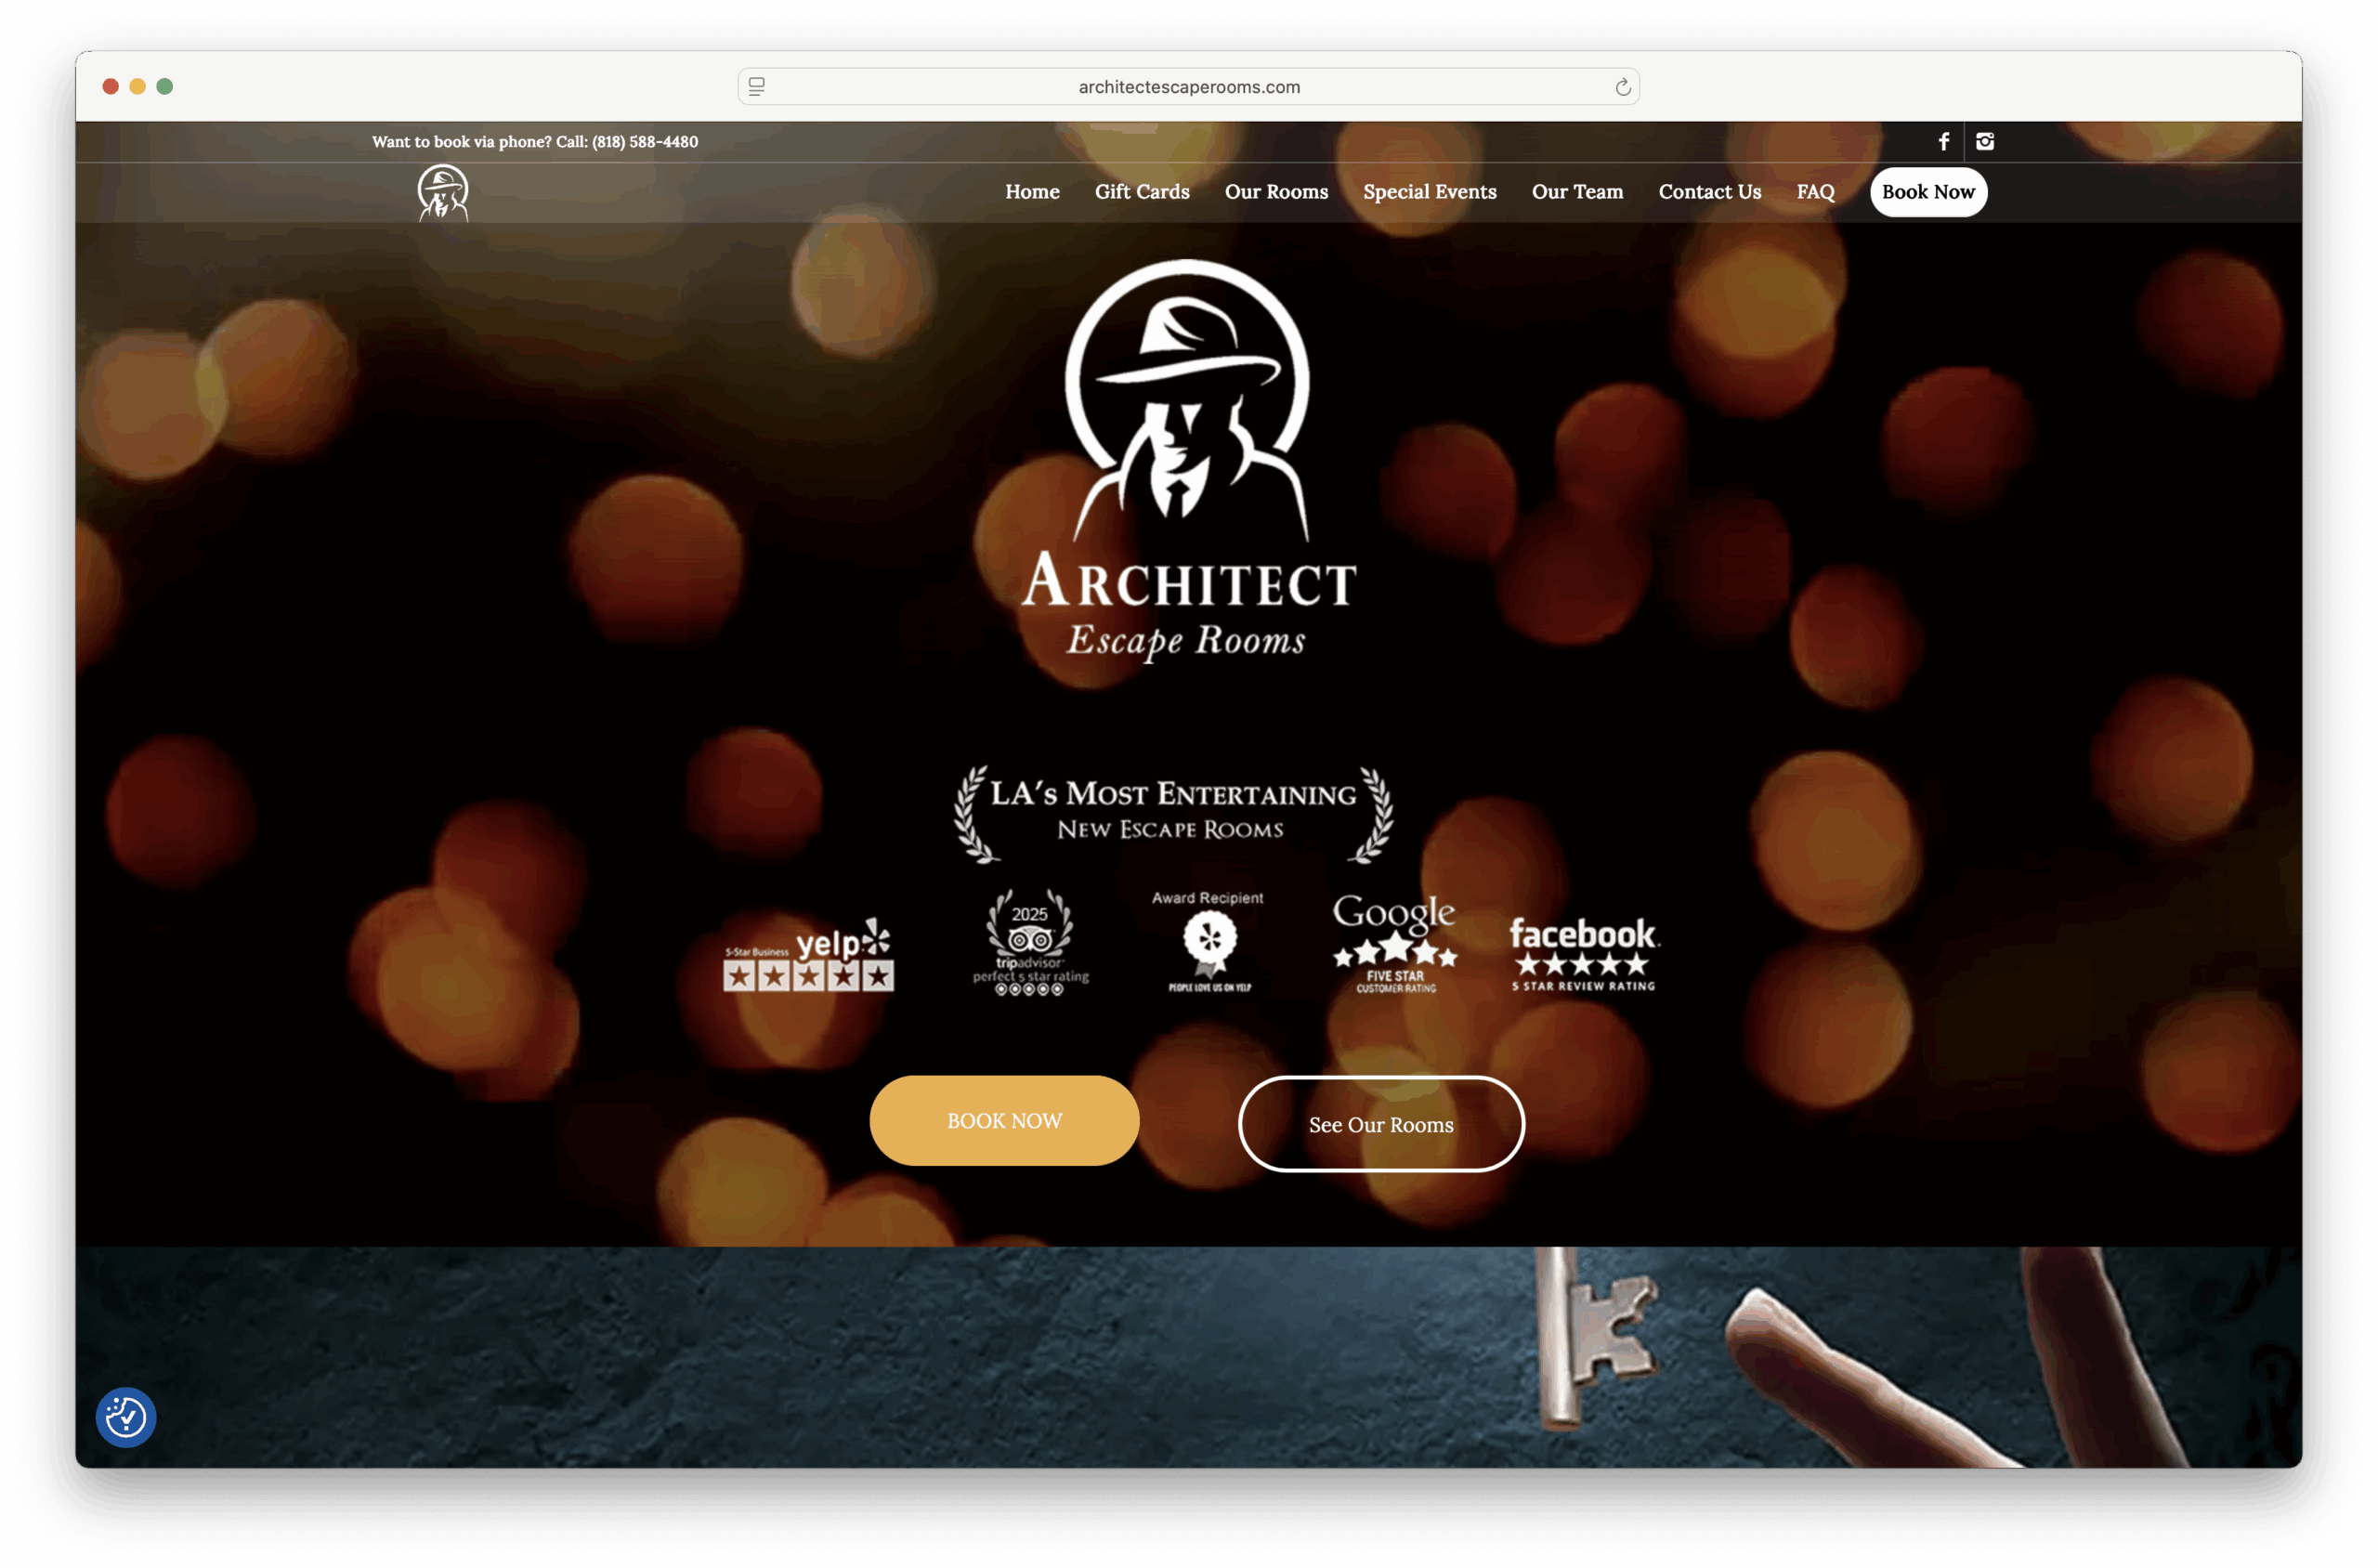This screenshot has height=1568, width=2378.
Task: Select the Book Now pill in the navbar
Action: (x=1928, y=191)
